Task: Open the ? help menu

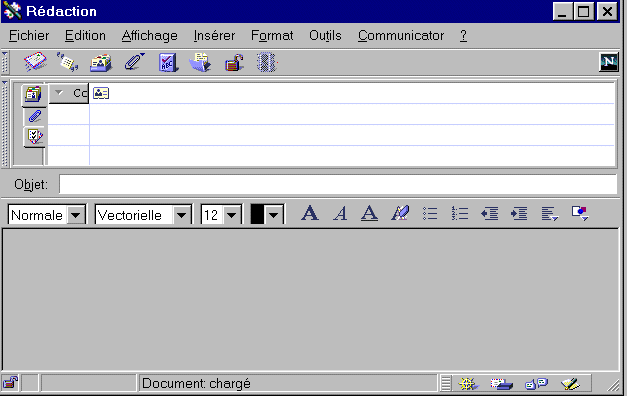Action: [x=463, y=36]
